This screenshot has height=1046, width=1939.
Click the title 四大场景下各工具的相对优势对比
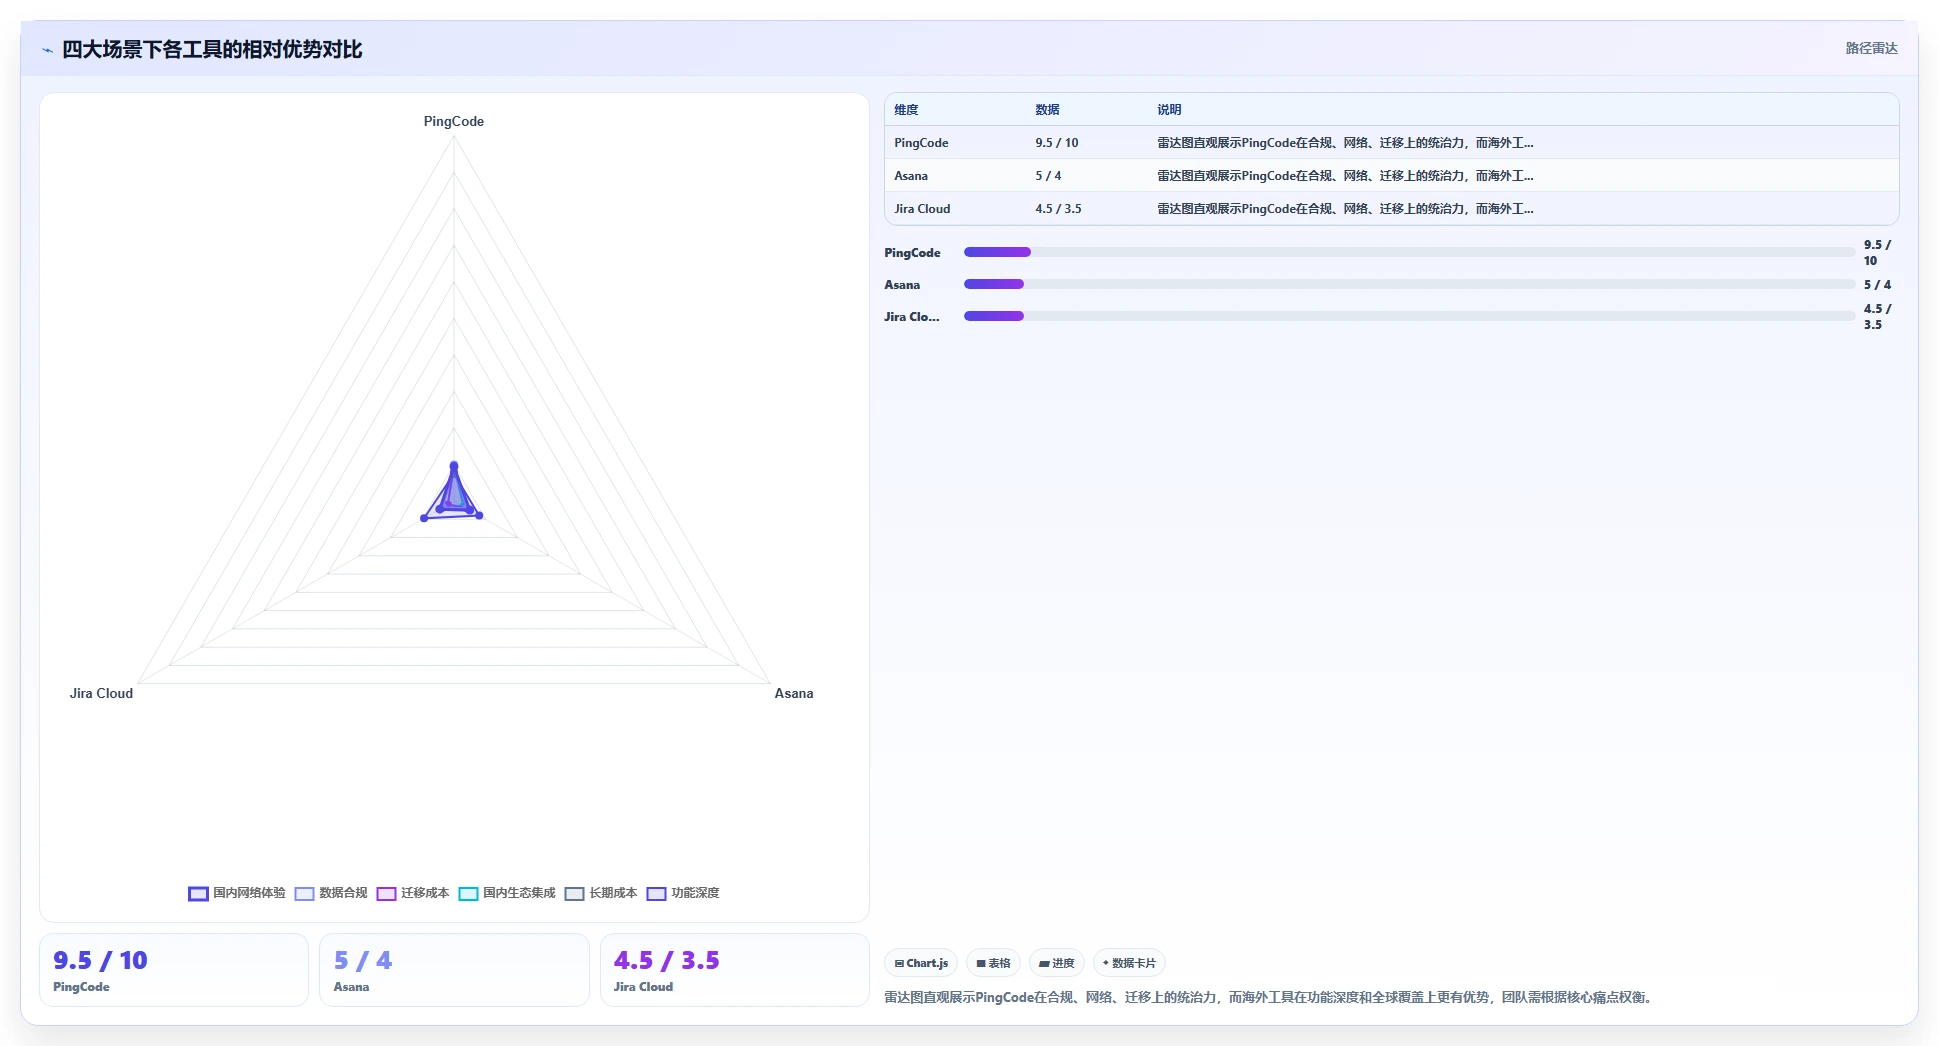(212, 50)
